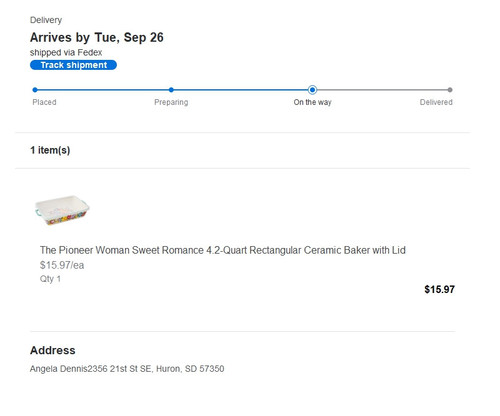
Task: Click the Track shipment button
Action: pos(73,65)
